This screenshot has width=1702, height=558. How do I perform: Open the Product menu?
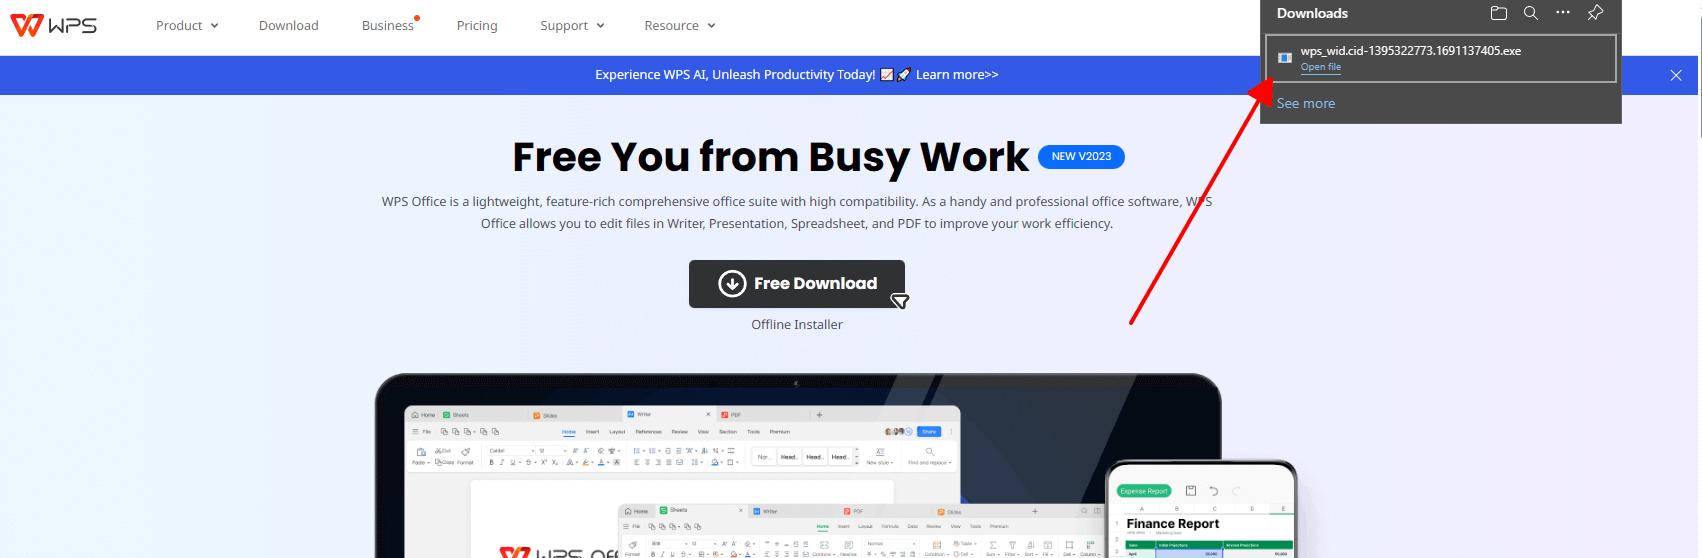pyautogui.click(x=187, y=26)
